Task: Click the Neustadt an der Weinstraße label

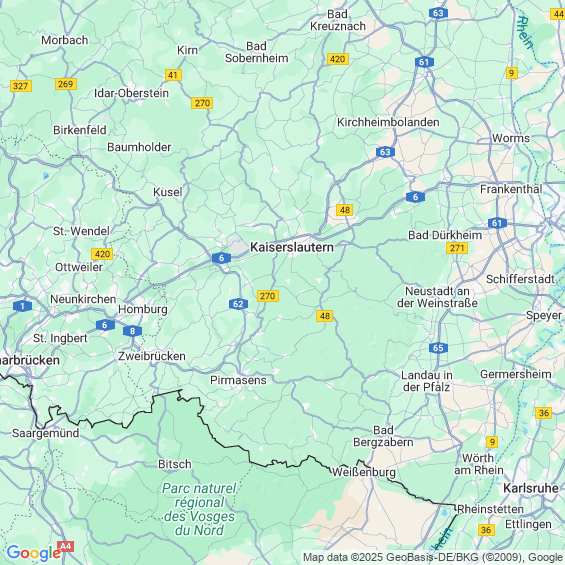Action: coord(437,297)
